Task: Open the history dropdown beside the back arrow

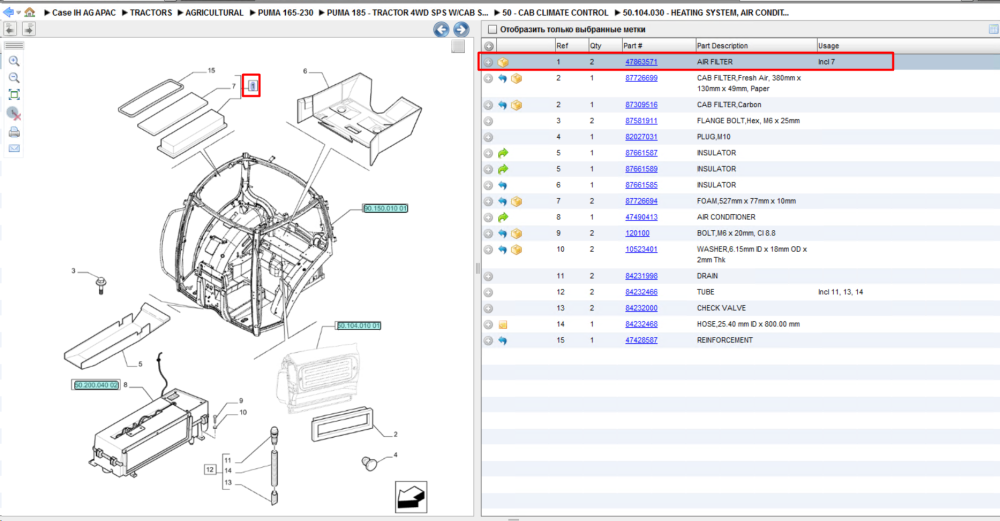Action: pos(18,13)
